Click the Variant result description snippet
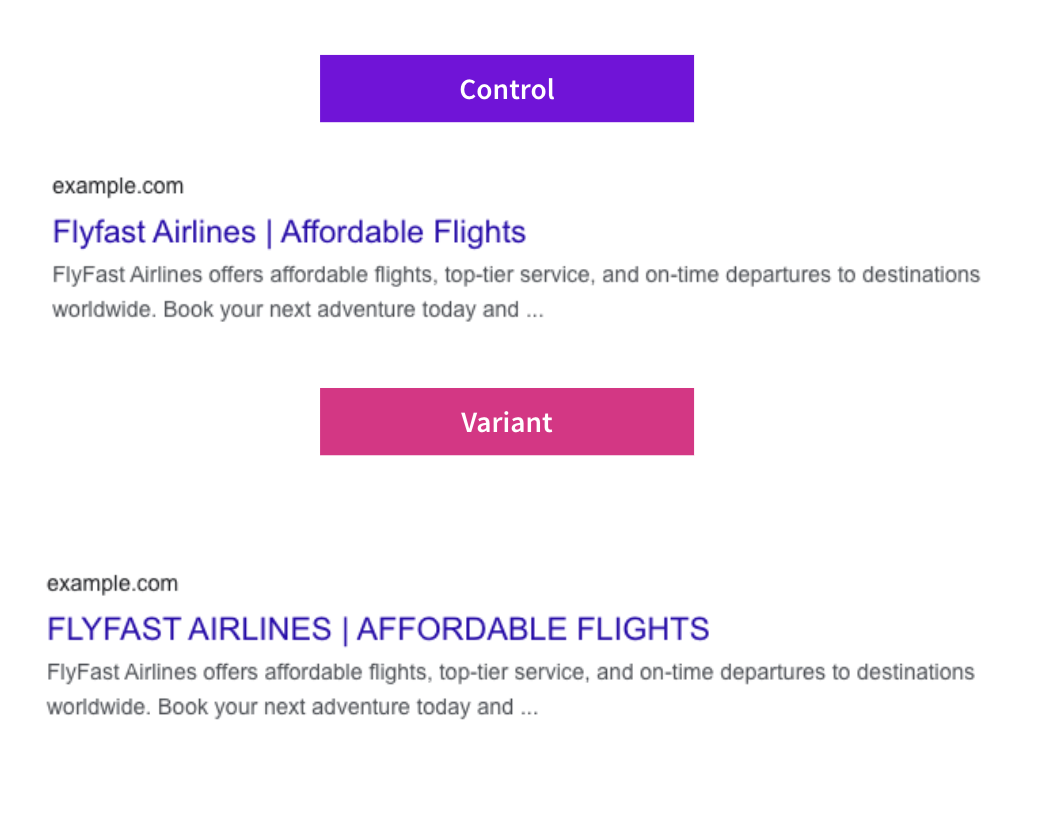The image size is (1039, 829). 510,689
